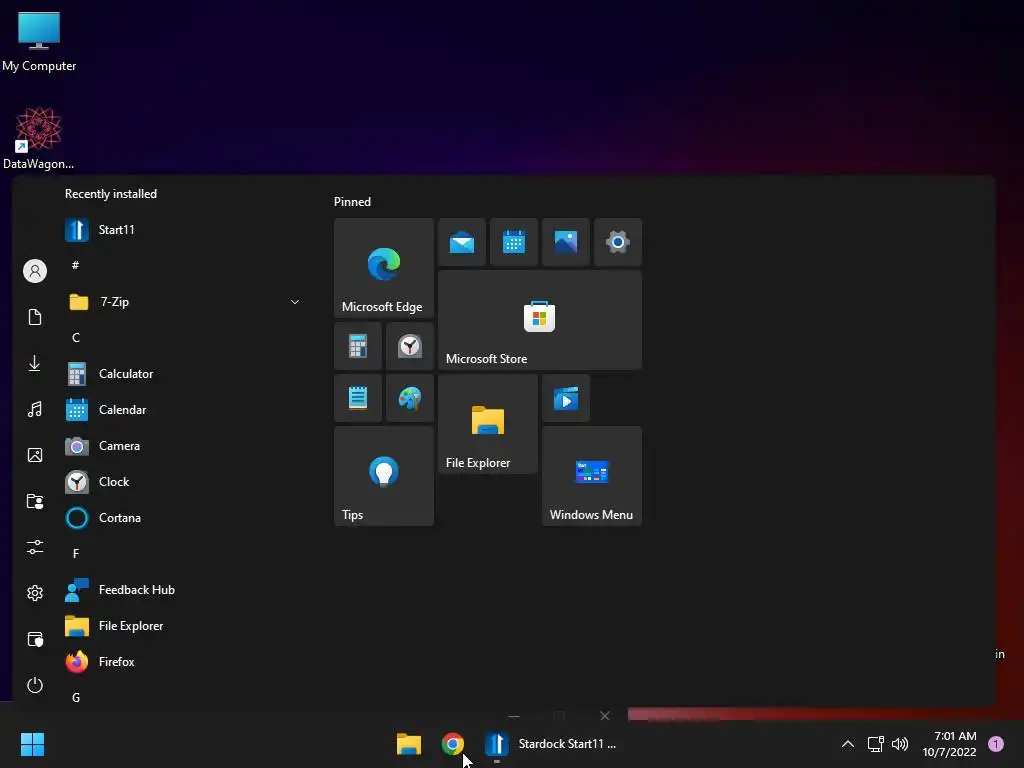Click the network icon in system tray

tap(876, 744)
